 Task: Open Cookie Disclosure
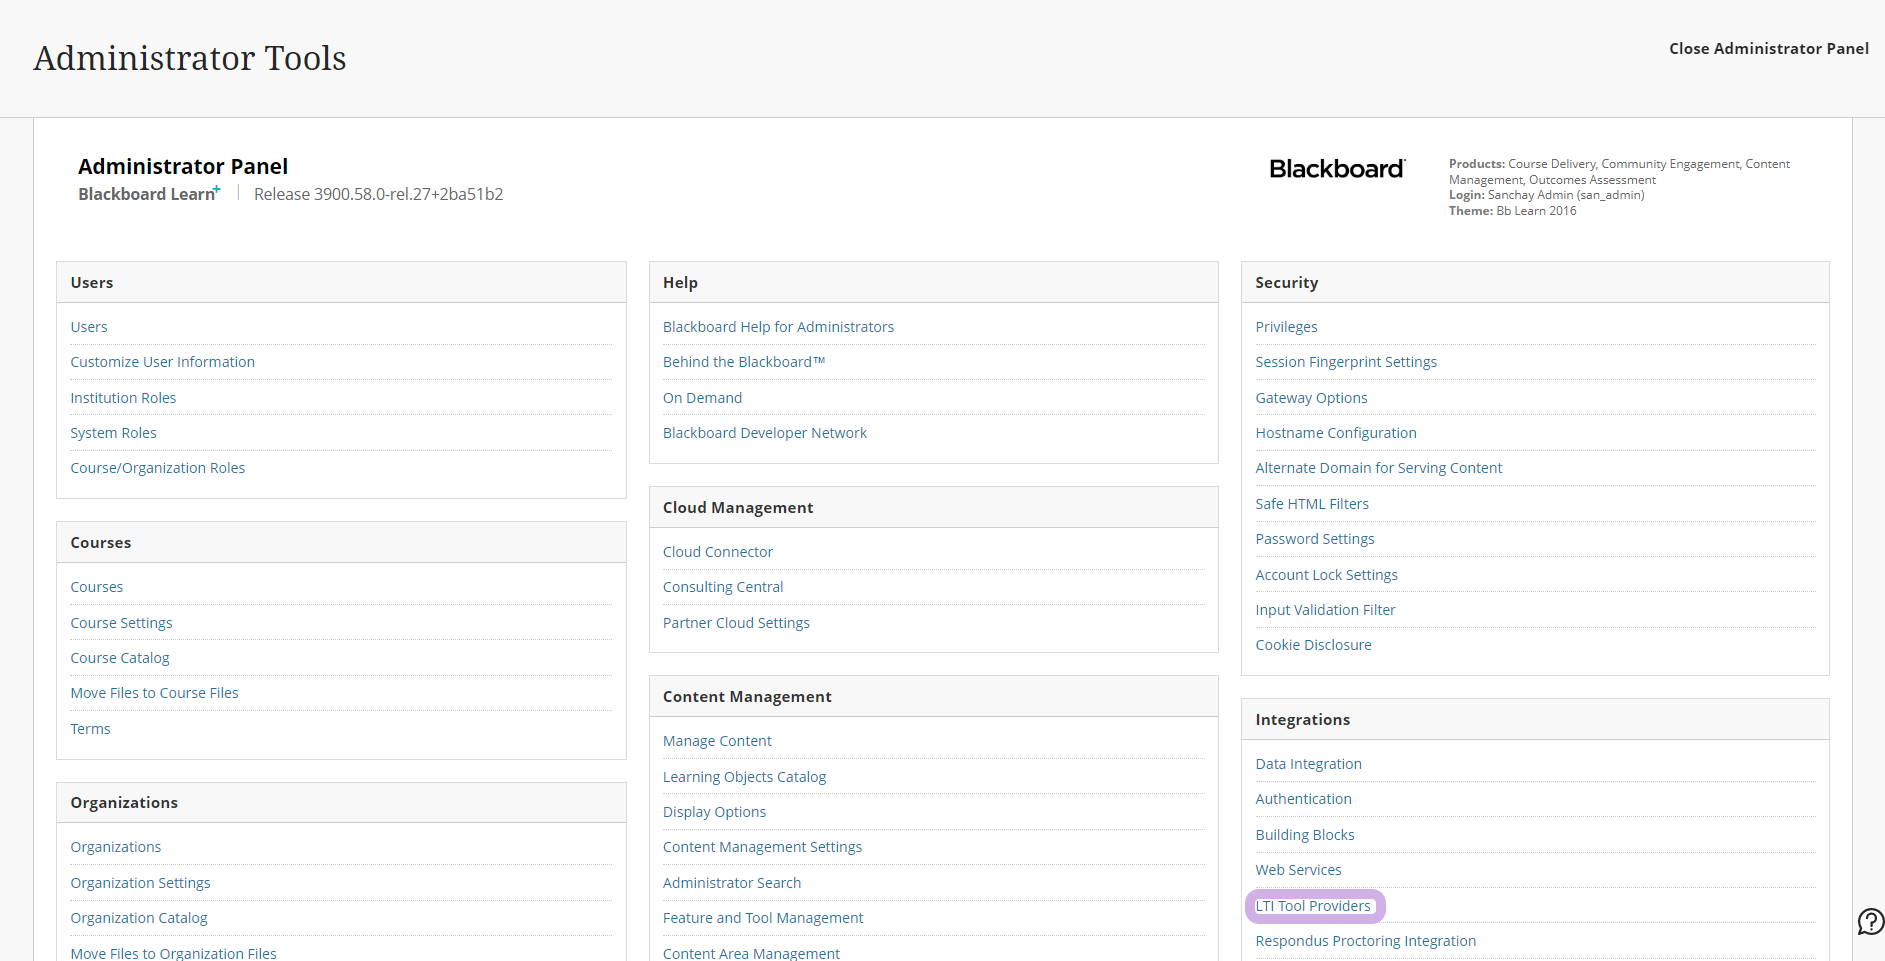tap(1313, 645)
